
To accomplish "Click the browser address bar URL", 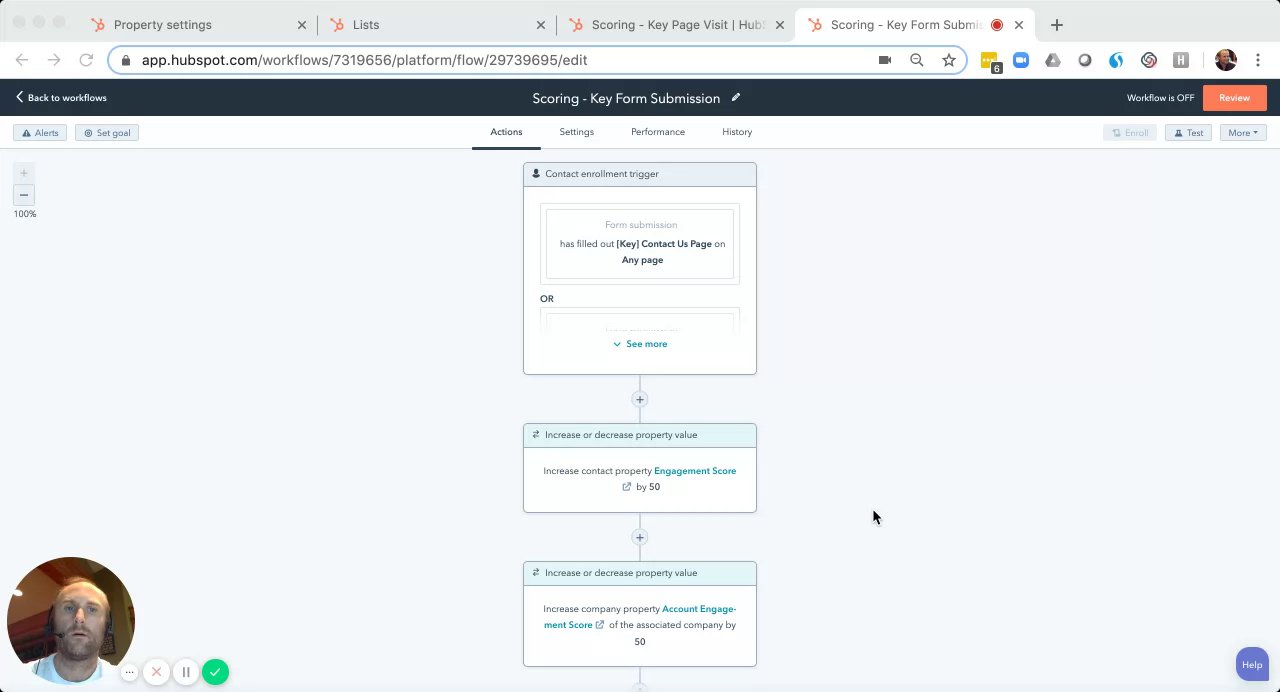I will (x=364, y=60).
